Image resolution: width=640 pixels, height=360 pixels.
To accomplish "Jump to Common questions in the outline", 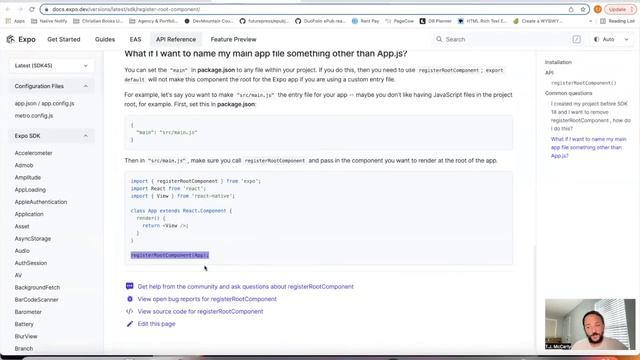I will click(568, 93).
